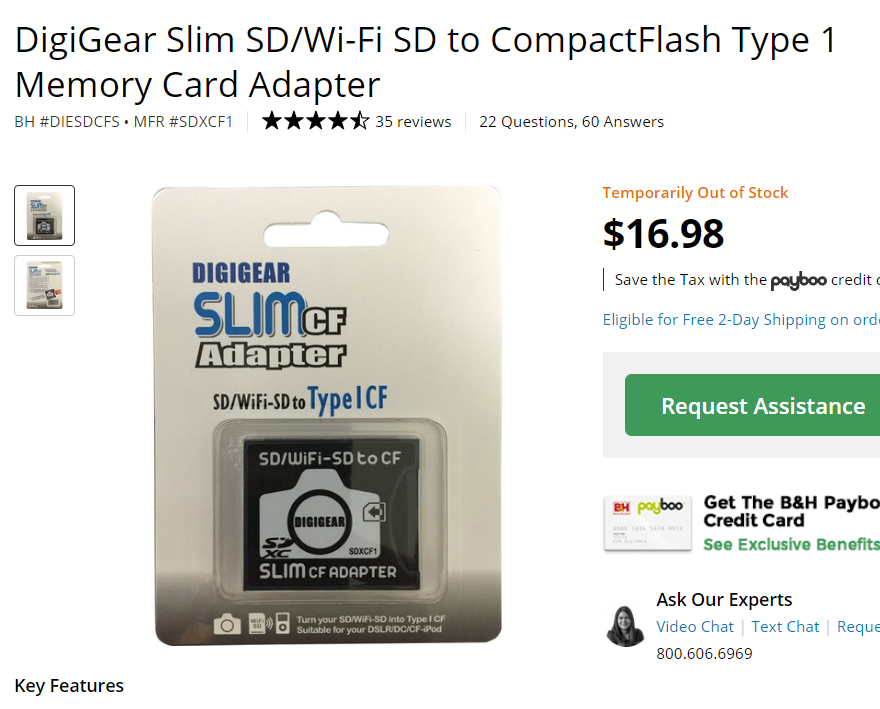Click the 800.606.6969 phone number
880x709 pixels.
(x=704, y=654)
